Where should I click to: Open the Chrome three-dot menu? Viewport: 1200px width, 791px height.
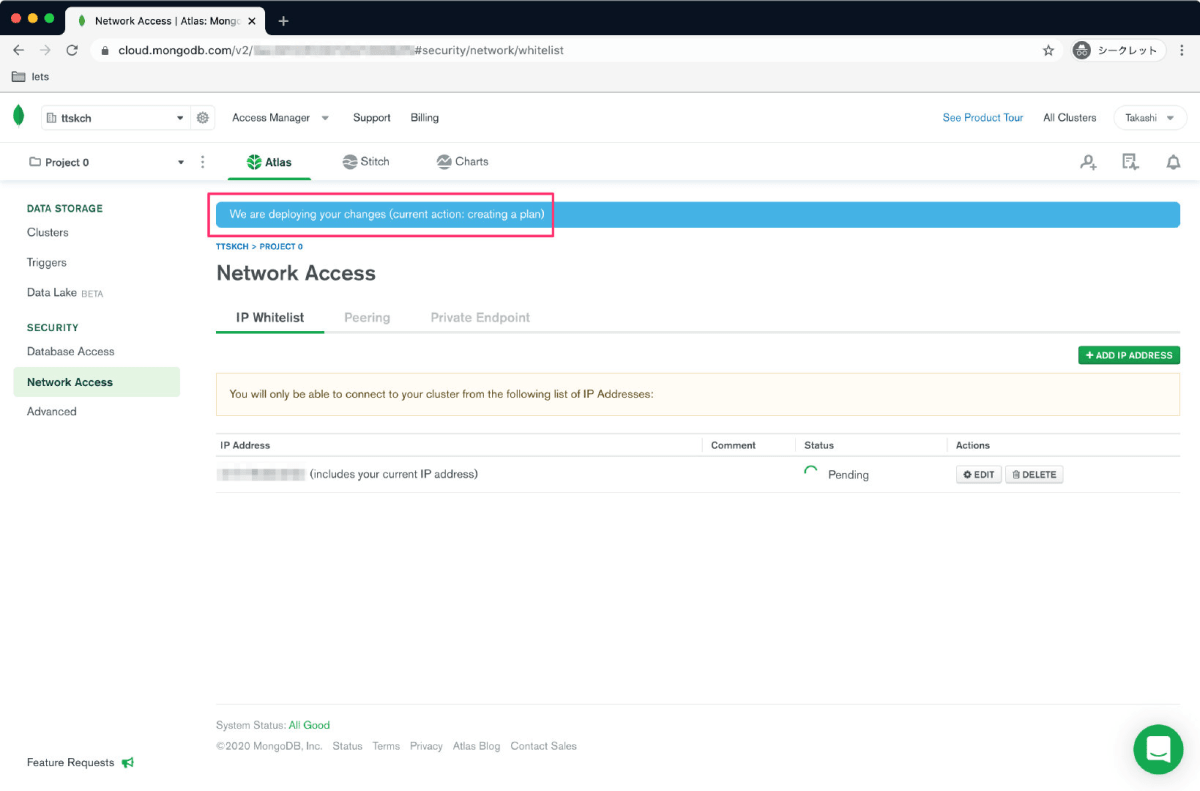coord(1184,50)
